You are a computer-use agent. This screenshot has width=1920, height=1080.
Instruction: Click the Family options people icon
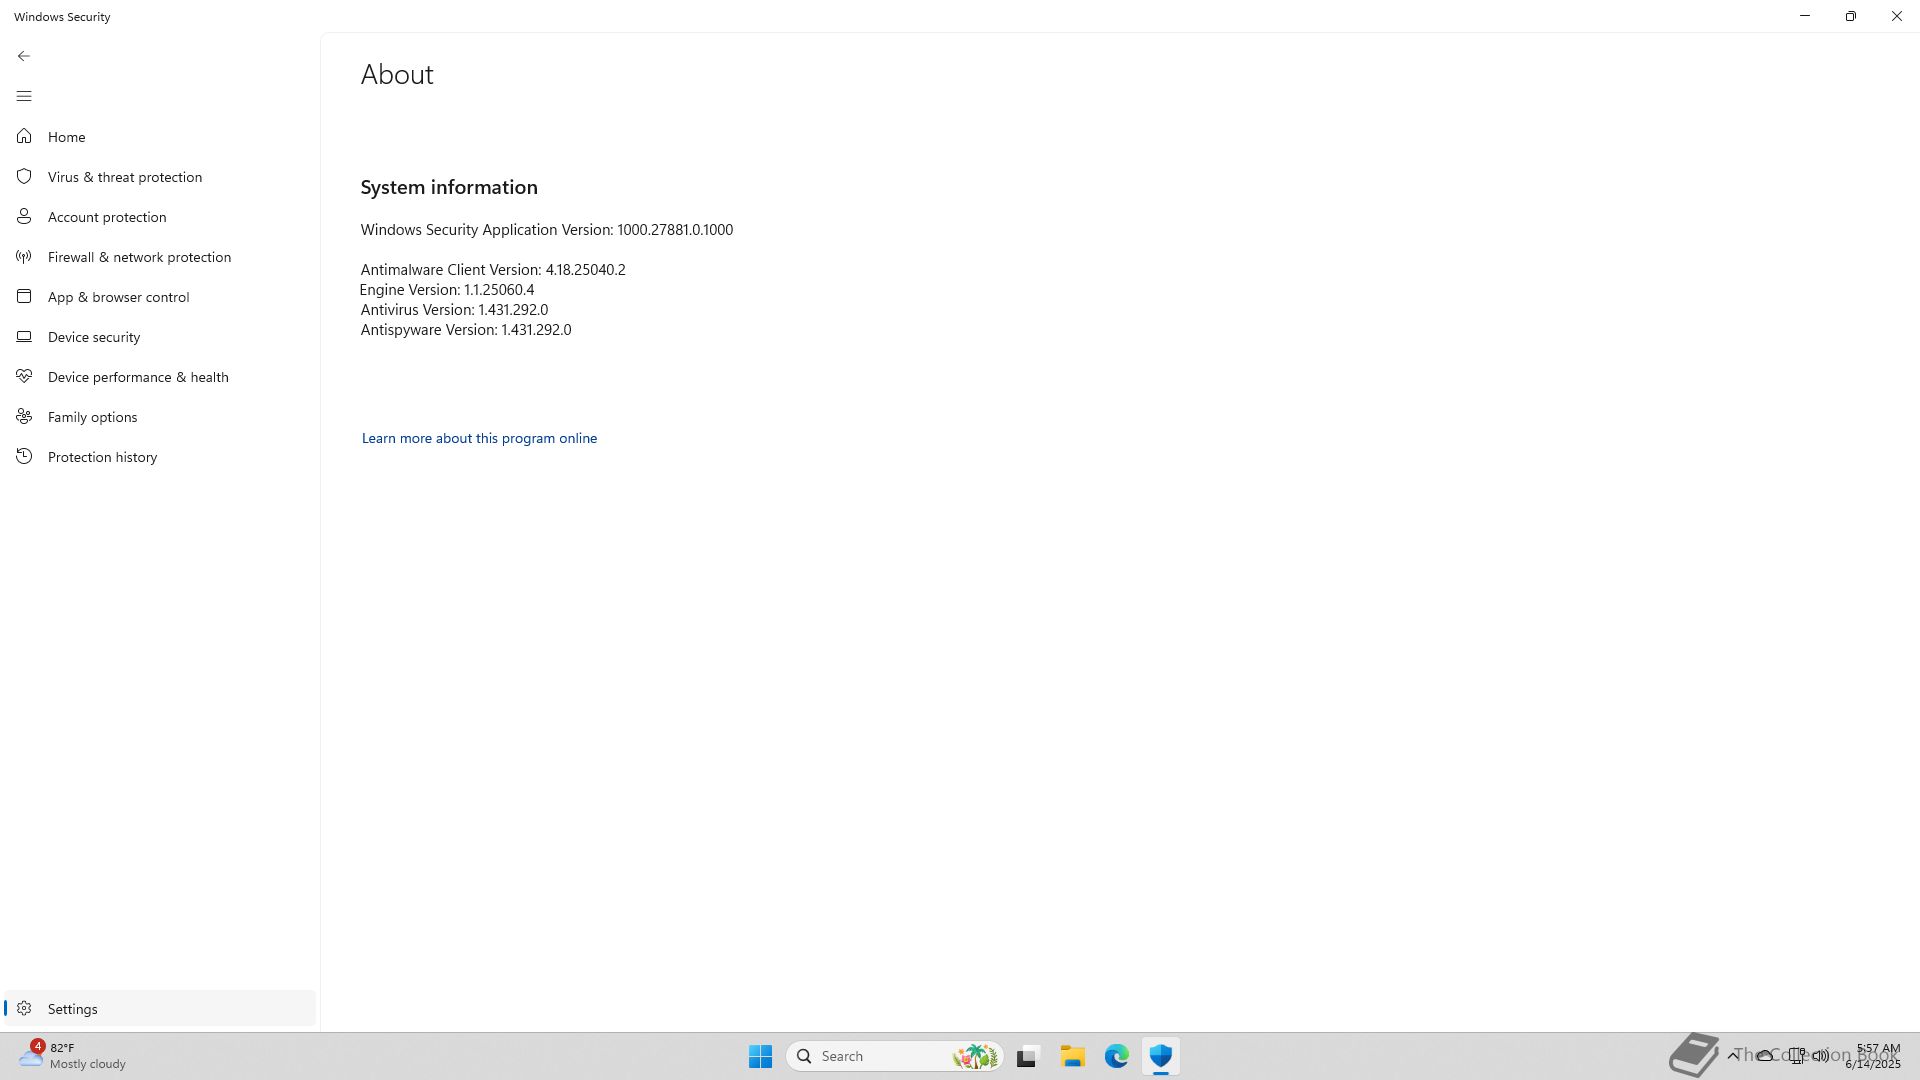coord(24,417)
